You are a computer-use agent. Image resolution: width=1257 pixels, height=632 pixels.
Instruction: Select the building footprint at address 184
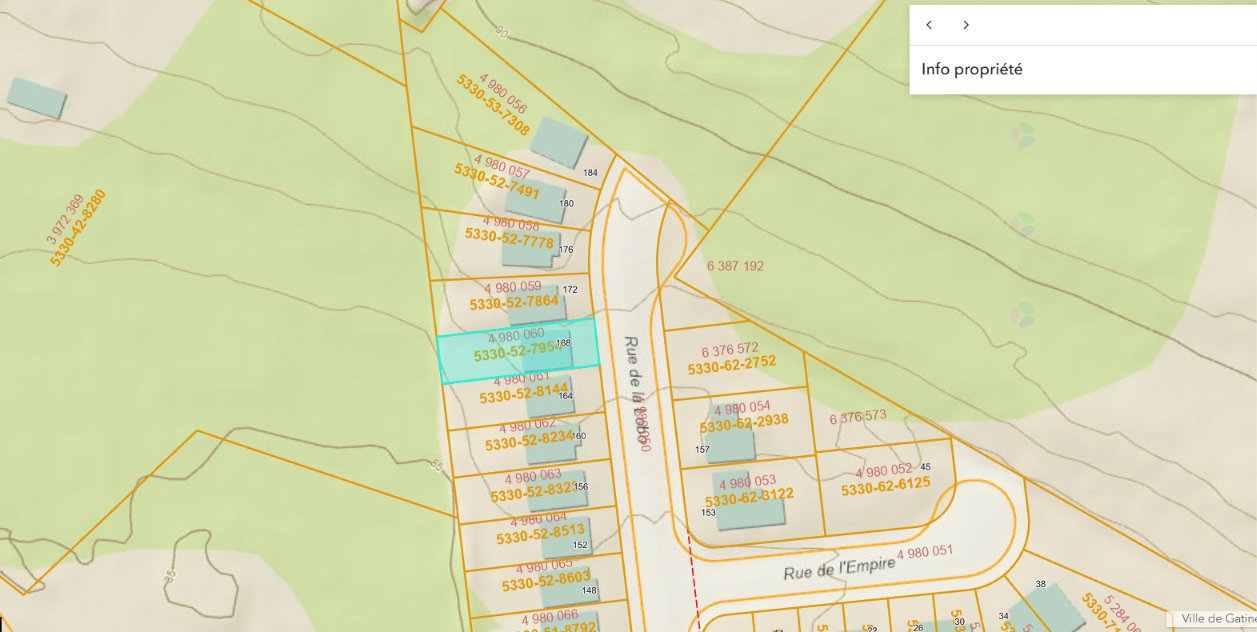pyautogui.click(x=558, y=142)
